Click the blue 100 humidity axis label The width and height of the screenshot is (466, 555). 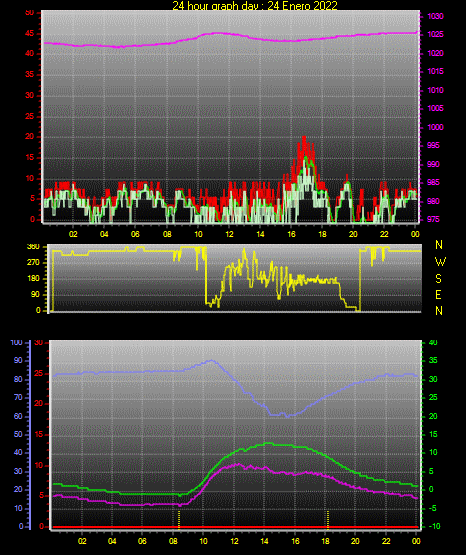[x=17, y=343]
